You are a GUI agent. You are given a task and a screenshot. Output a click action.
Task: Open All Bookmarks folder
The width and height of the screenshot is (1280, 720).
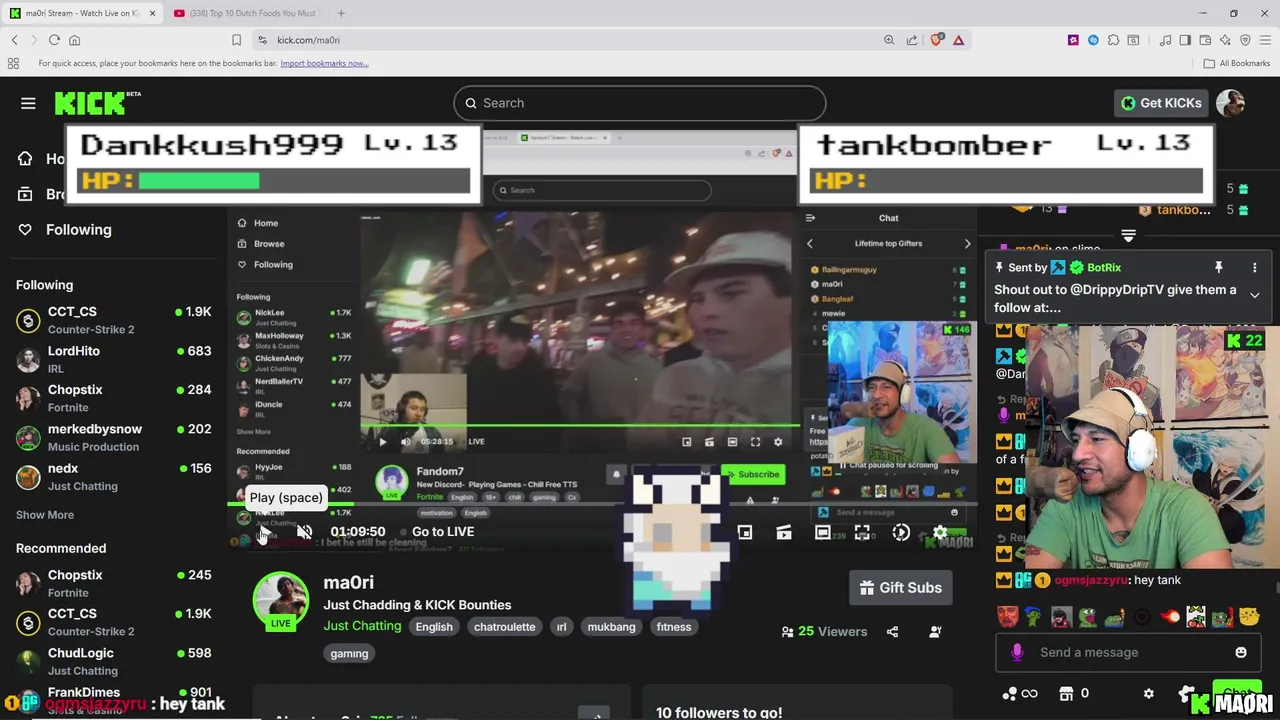click(1237, 63)
